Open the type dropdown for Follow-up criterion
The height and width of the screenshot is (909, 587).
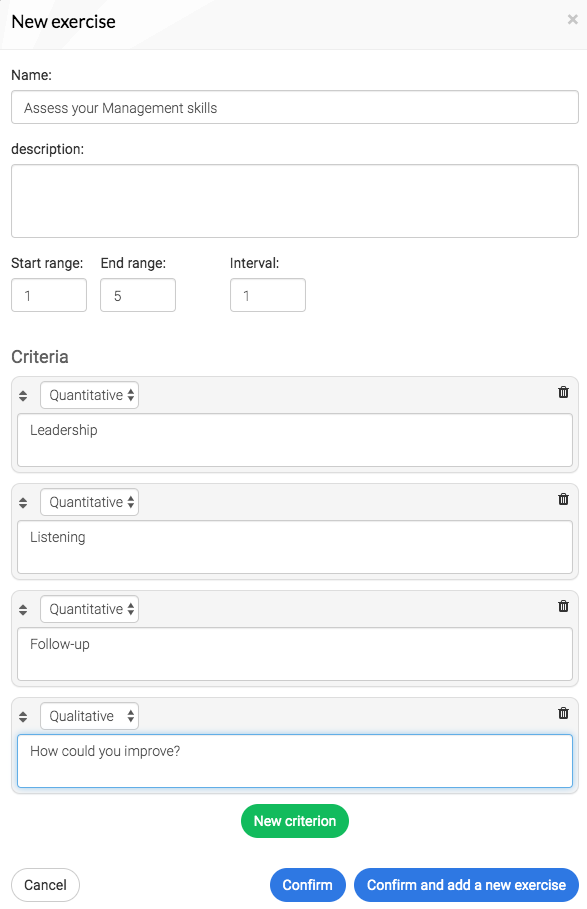(89, 609)
